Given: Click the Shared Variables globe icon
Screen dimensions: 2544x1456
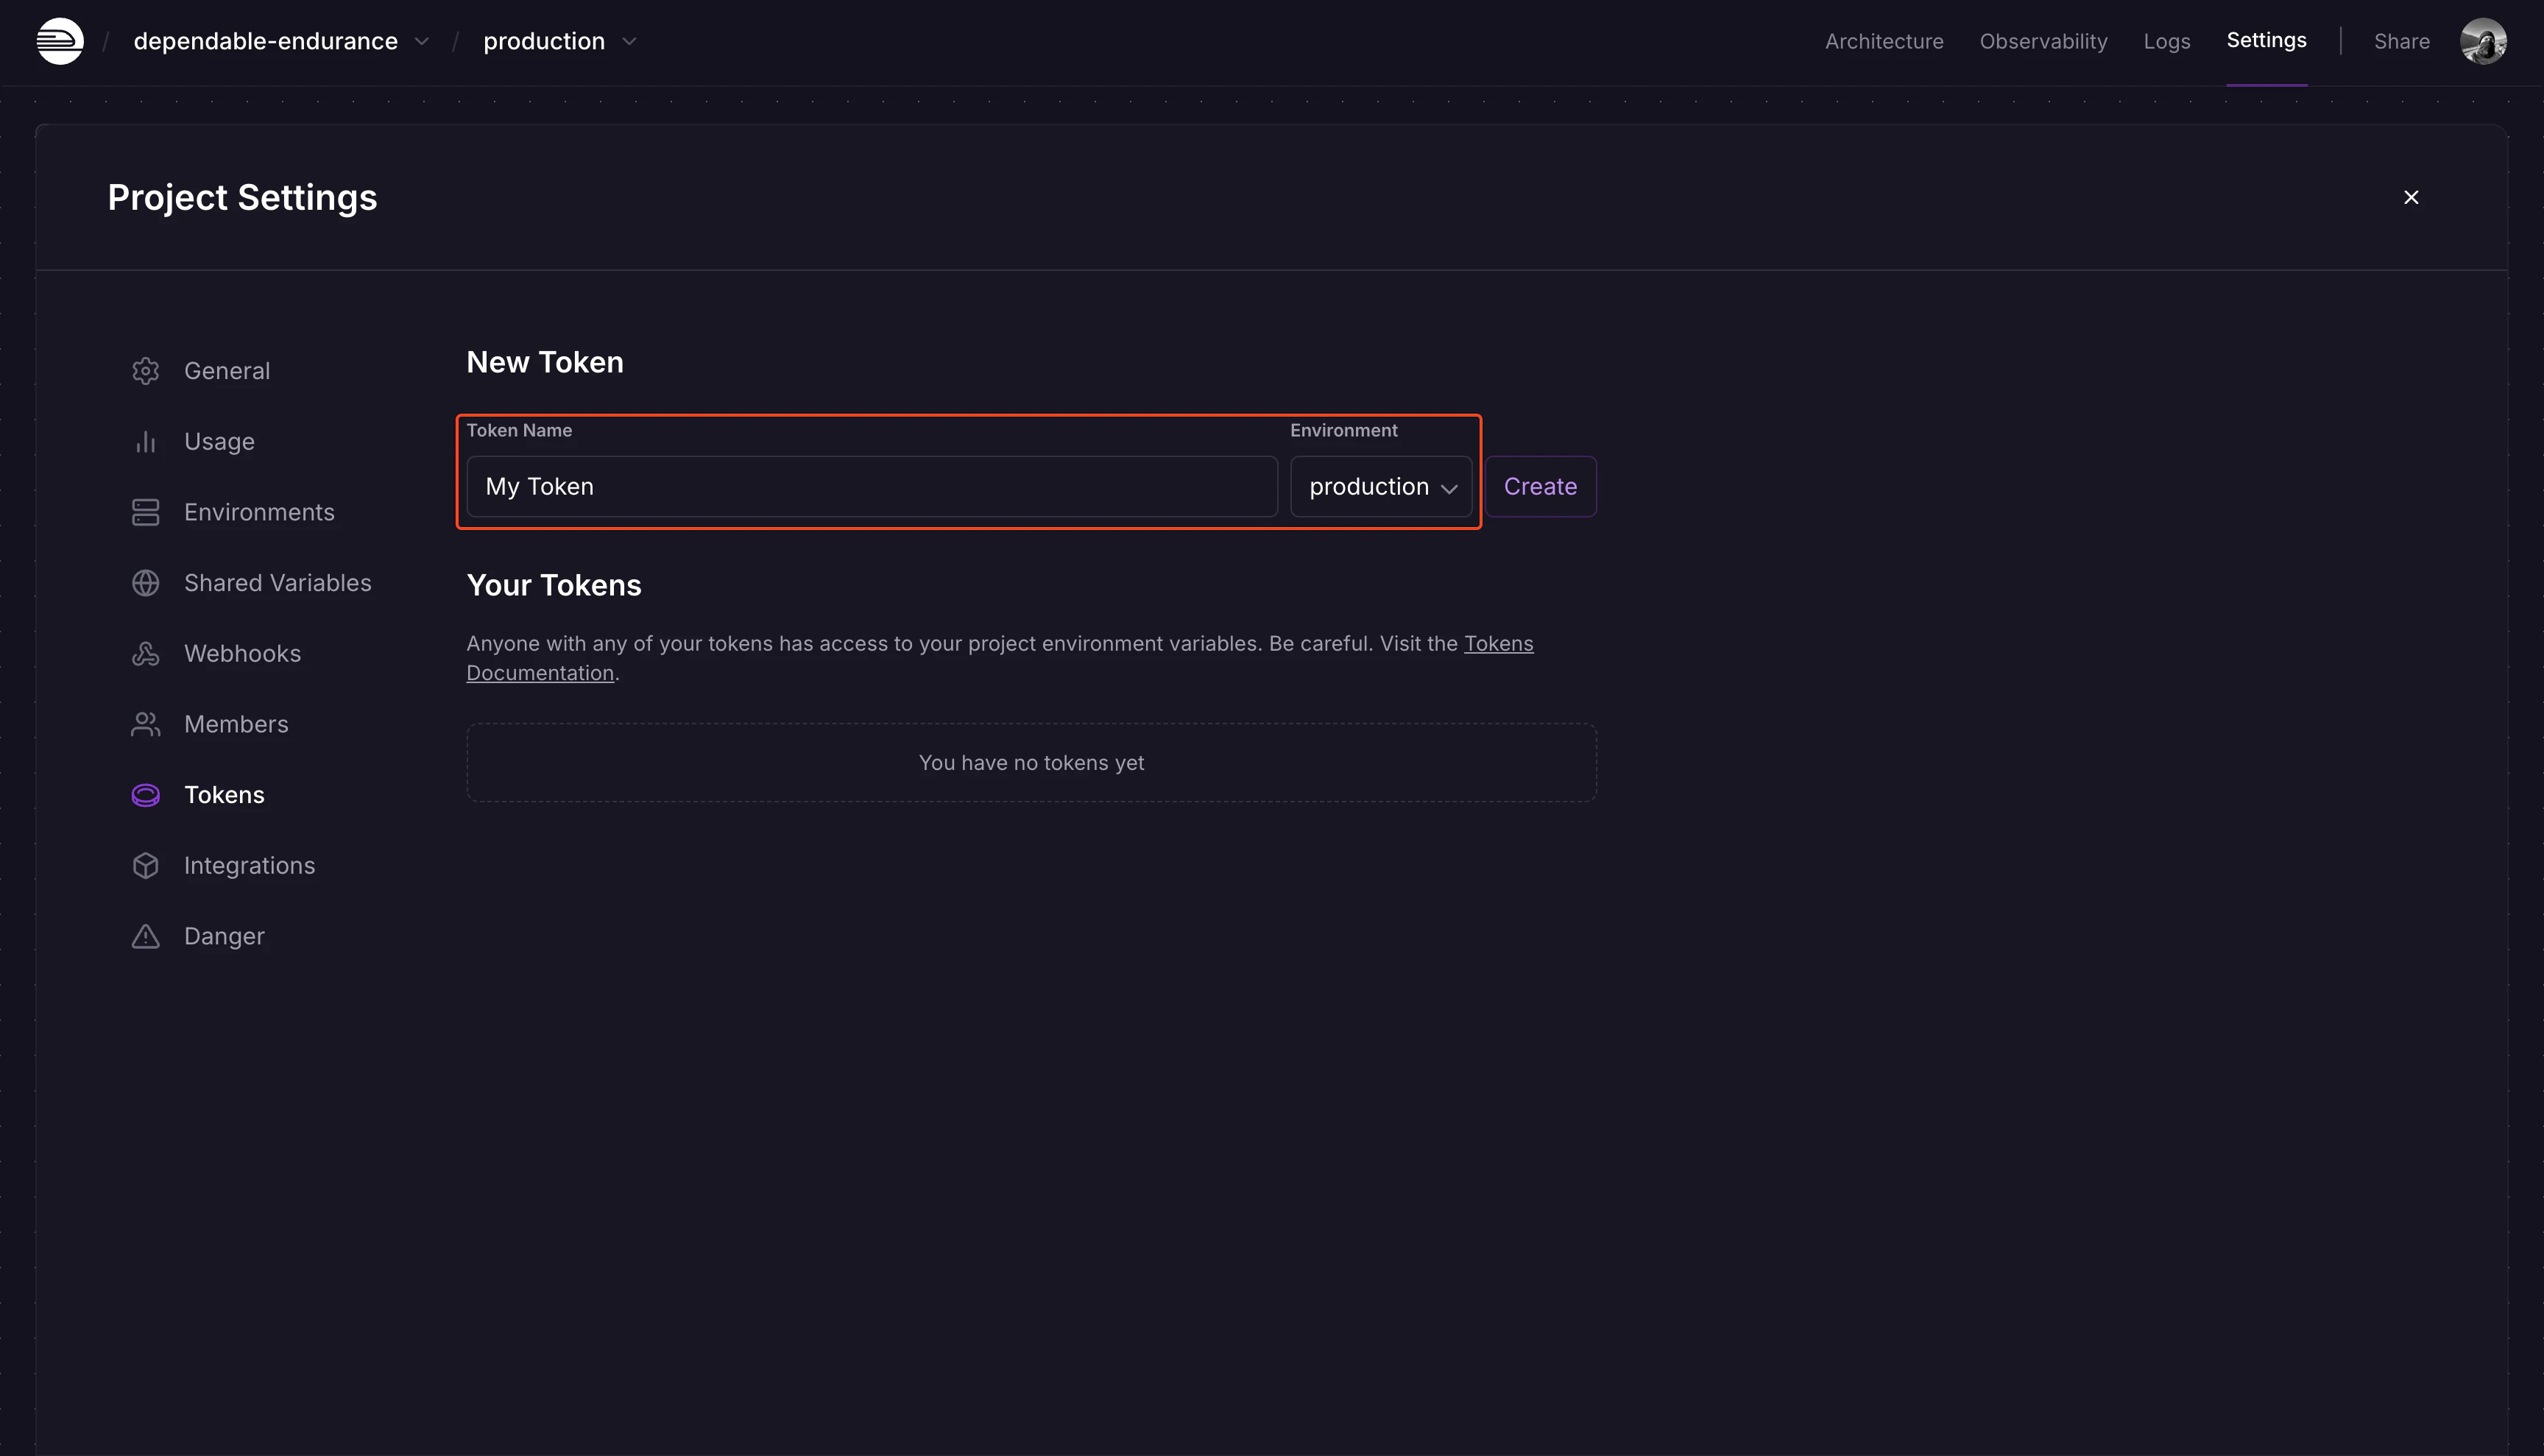Looking at the screenshot, I should 146,583.
